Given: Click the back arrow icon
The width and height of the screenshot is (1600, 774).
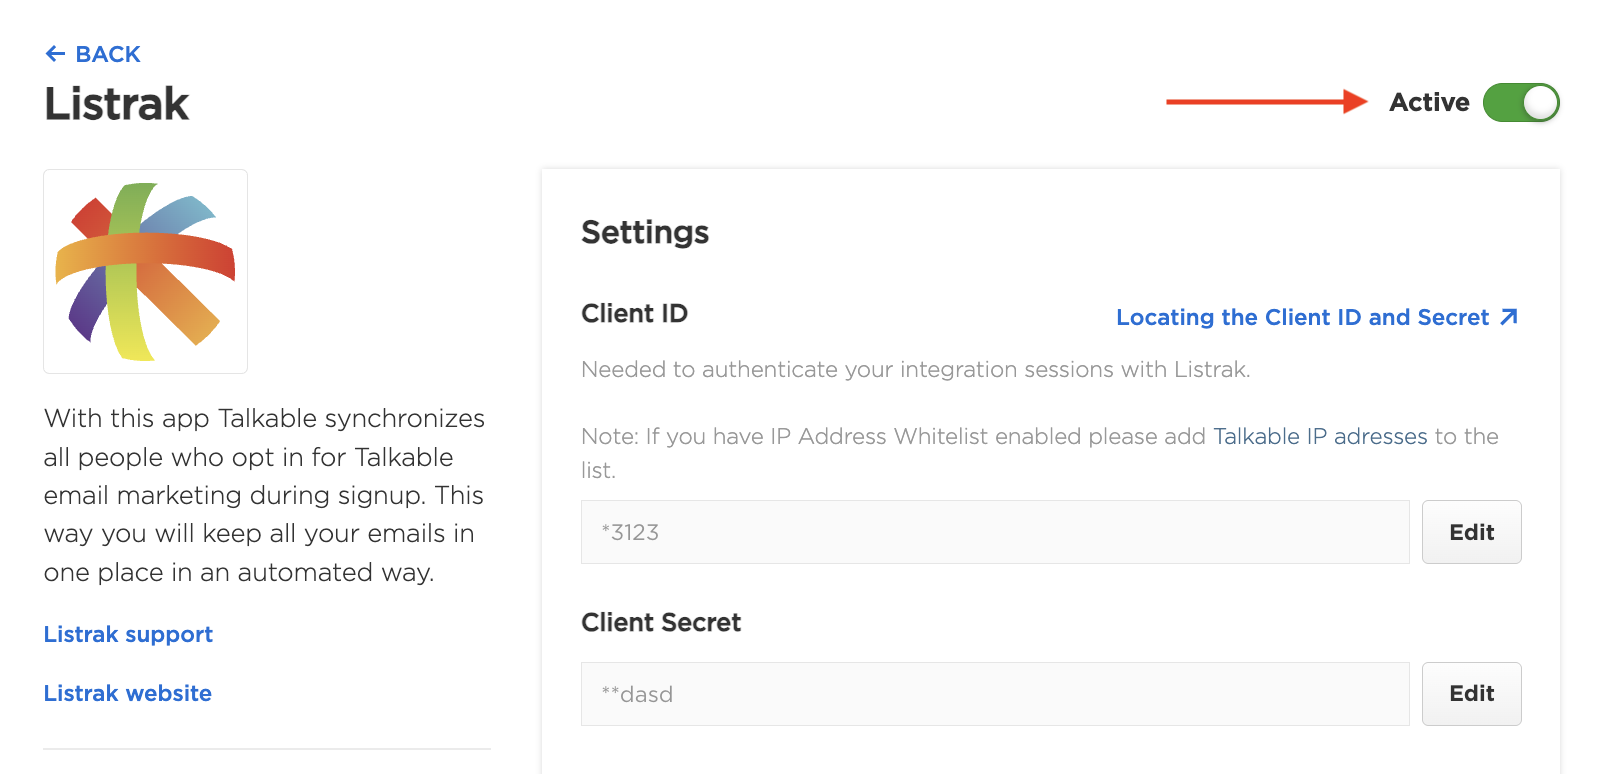Looking at the screenshot, I should point(55,54).
